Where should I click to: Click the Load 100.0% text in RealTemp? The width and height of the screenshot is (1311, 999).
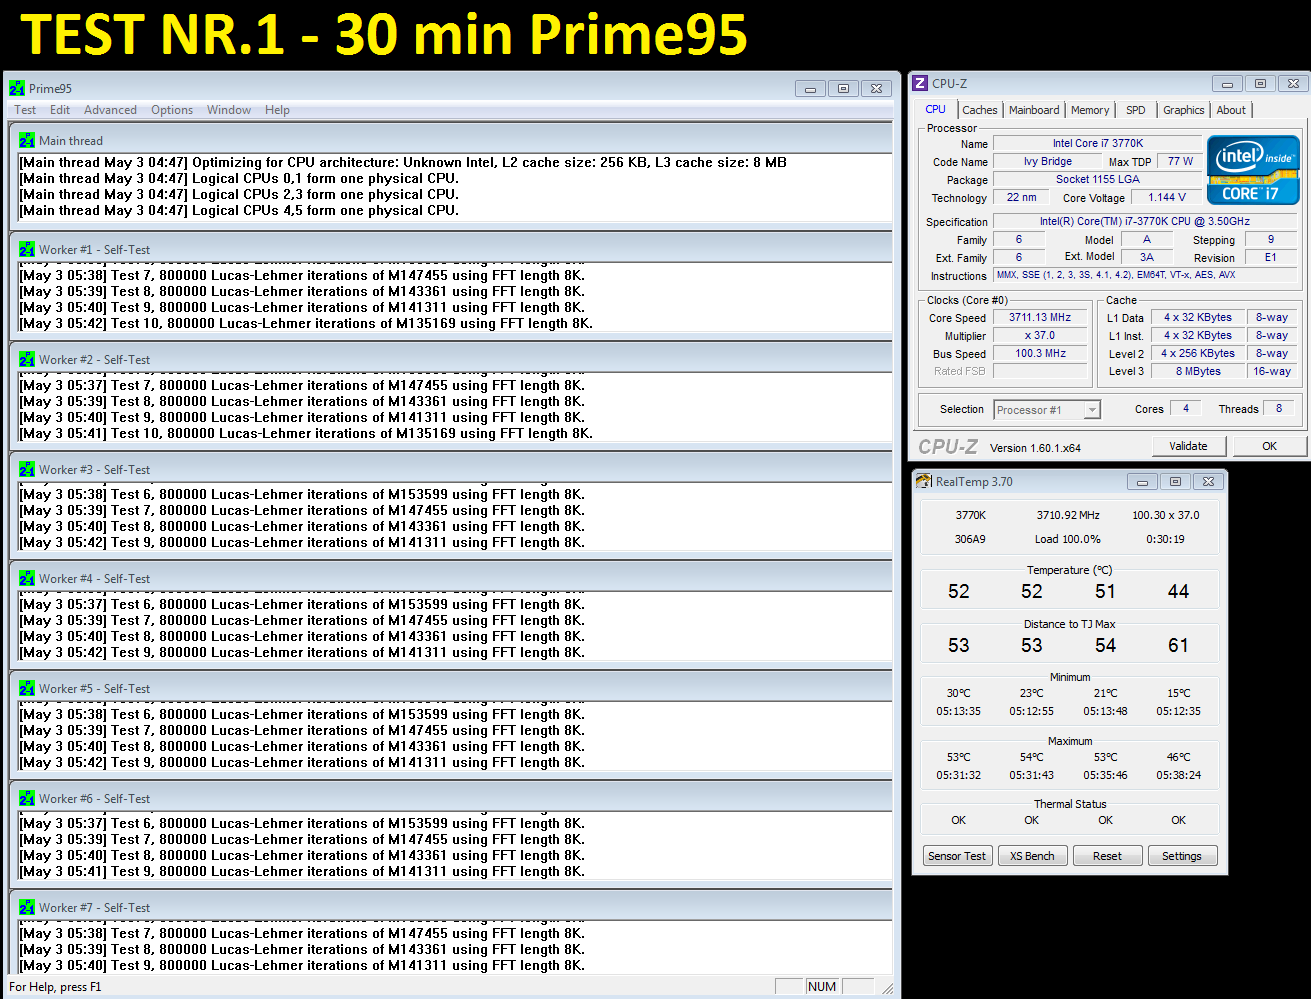(x=1068, y=539)
